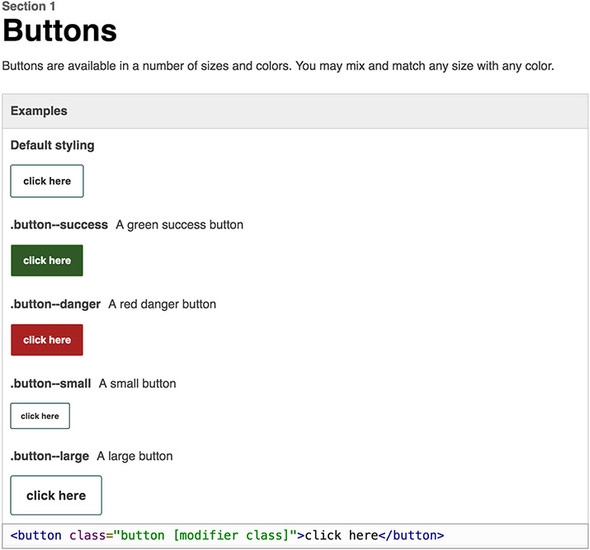Select the Buttons page heading
The image size is (590, 550).
[x=60, y=30]
